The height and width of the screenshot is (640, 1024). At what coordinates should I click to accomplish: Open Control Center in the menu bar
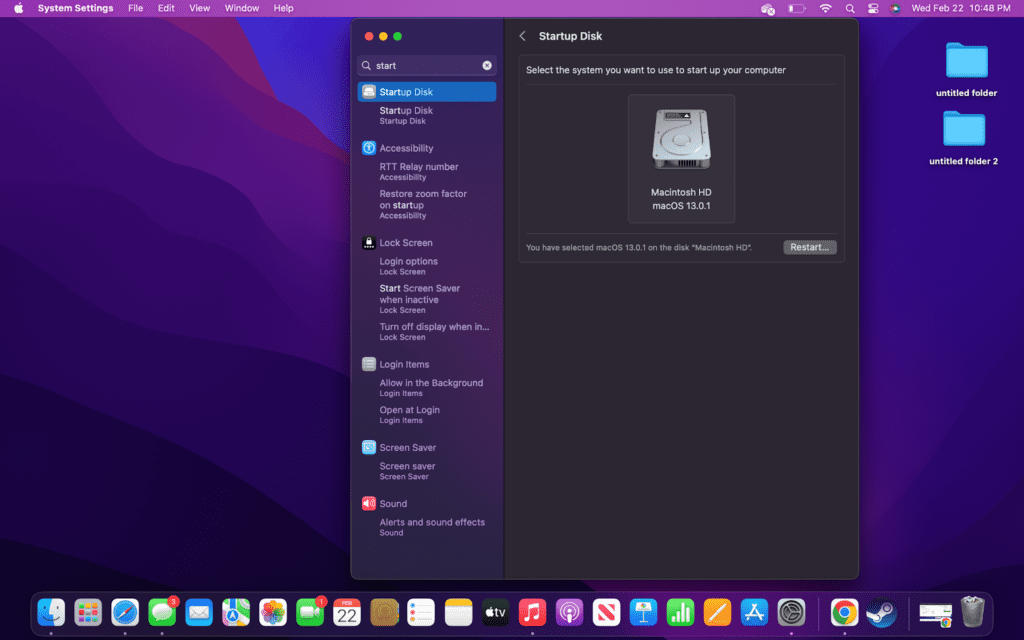(x=872, y=8)
